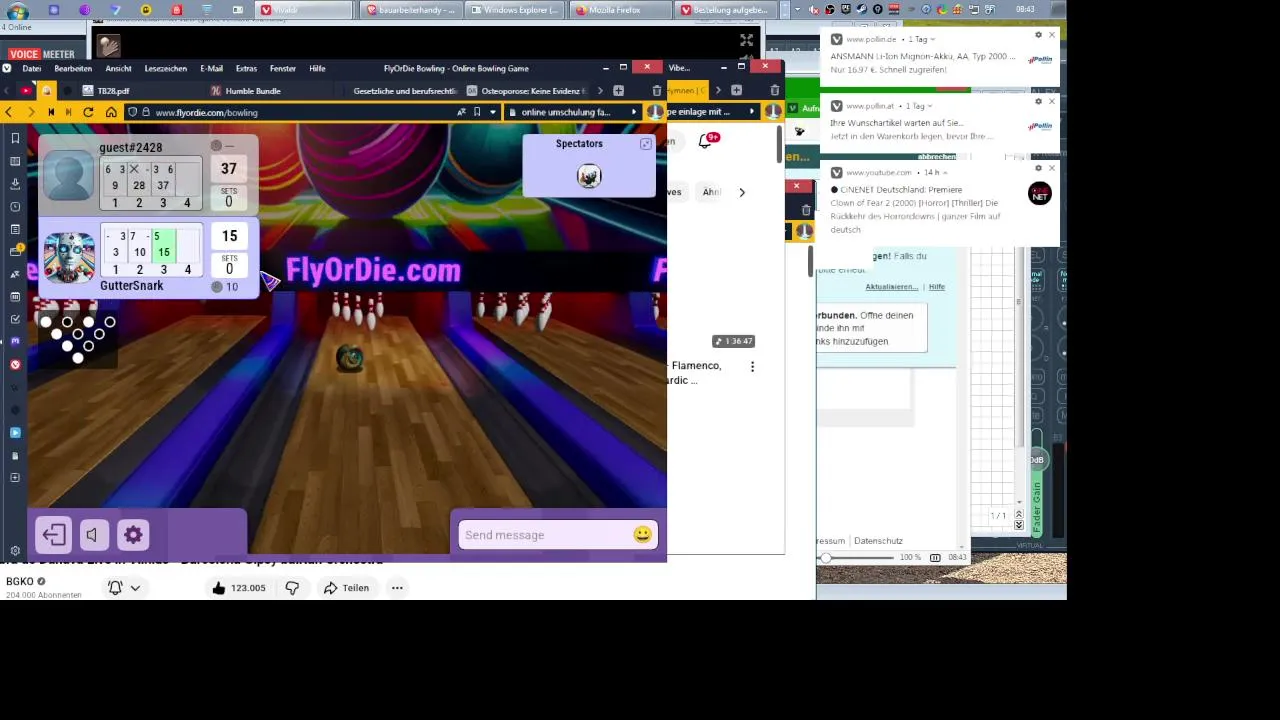1280x720 pixels.
Task: Open pollin.de ANSMANN notification settings gear
Action: [x=1038, y=35]
